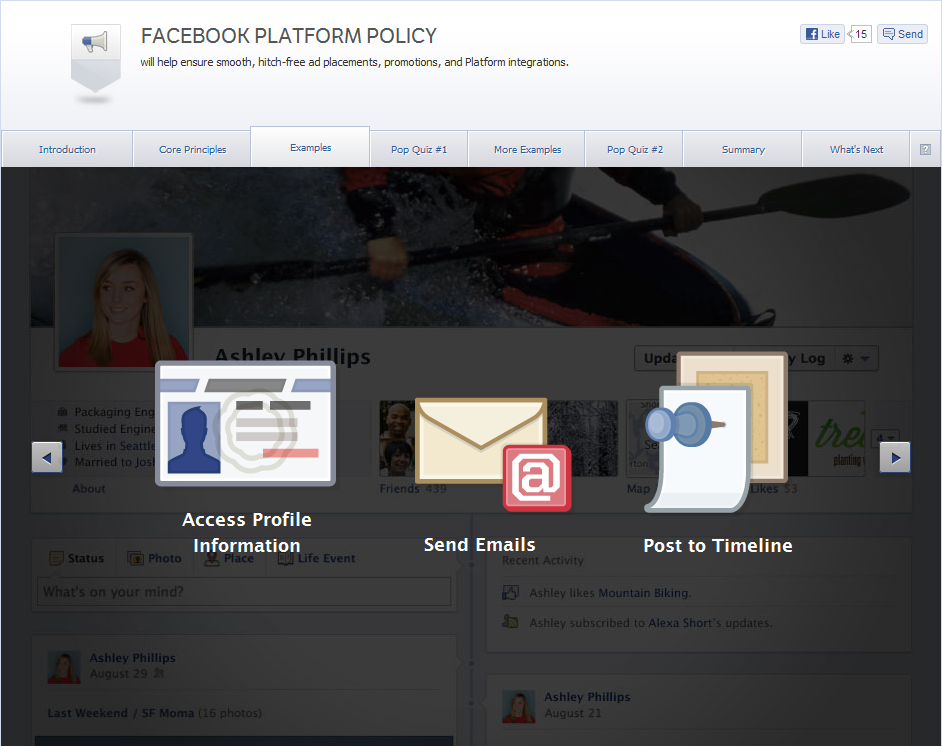
Task: Click Ashley Phillips name on August 21 post
Action: [588, 697]
